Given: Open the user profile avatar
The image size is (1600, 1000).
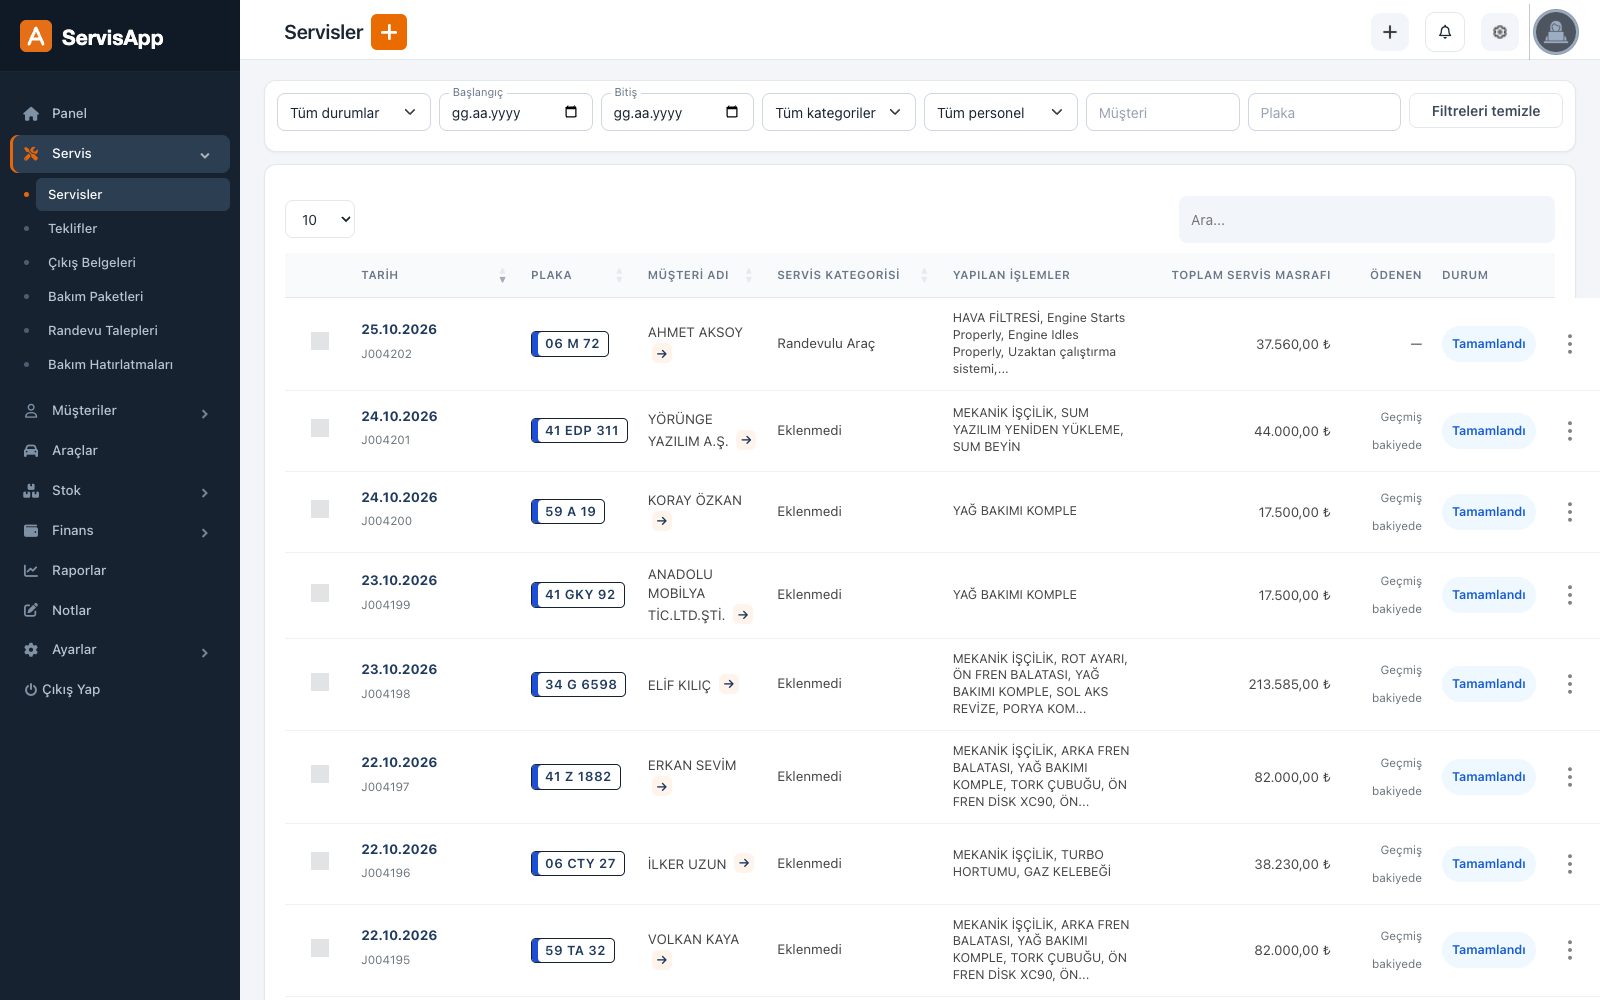Looking at the screenshot, I should [1556, 32].
